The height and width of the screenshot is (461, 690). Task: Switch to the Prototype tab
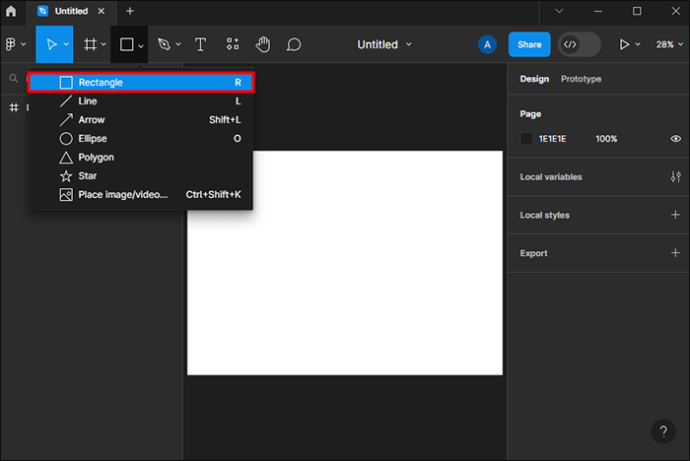(580, 79)
